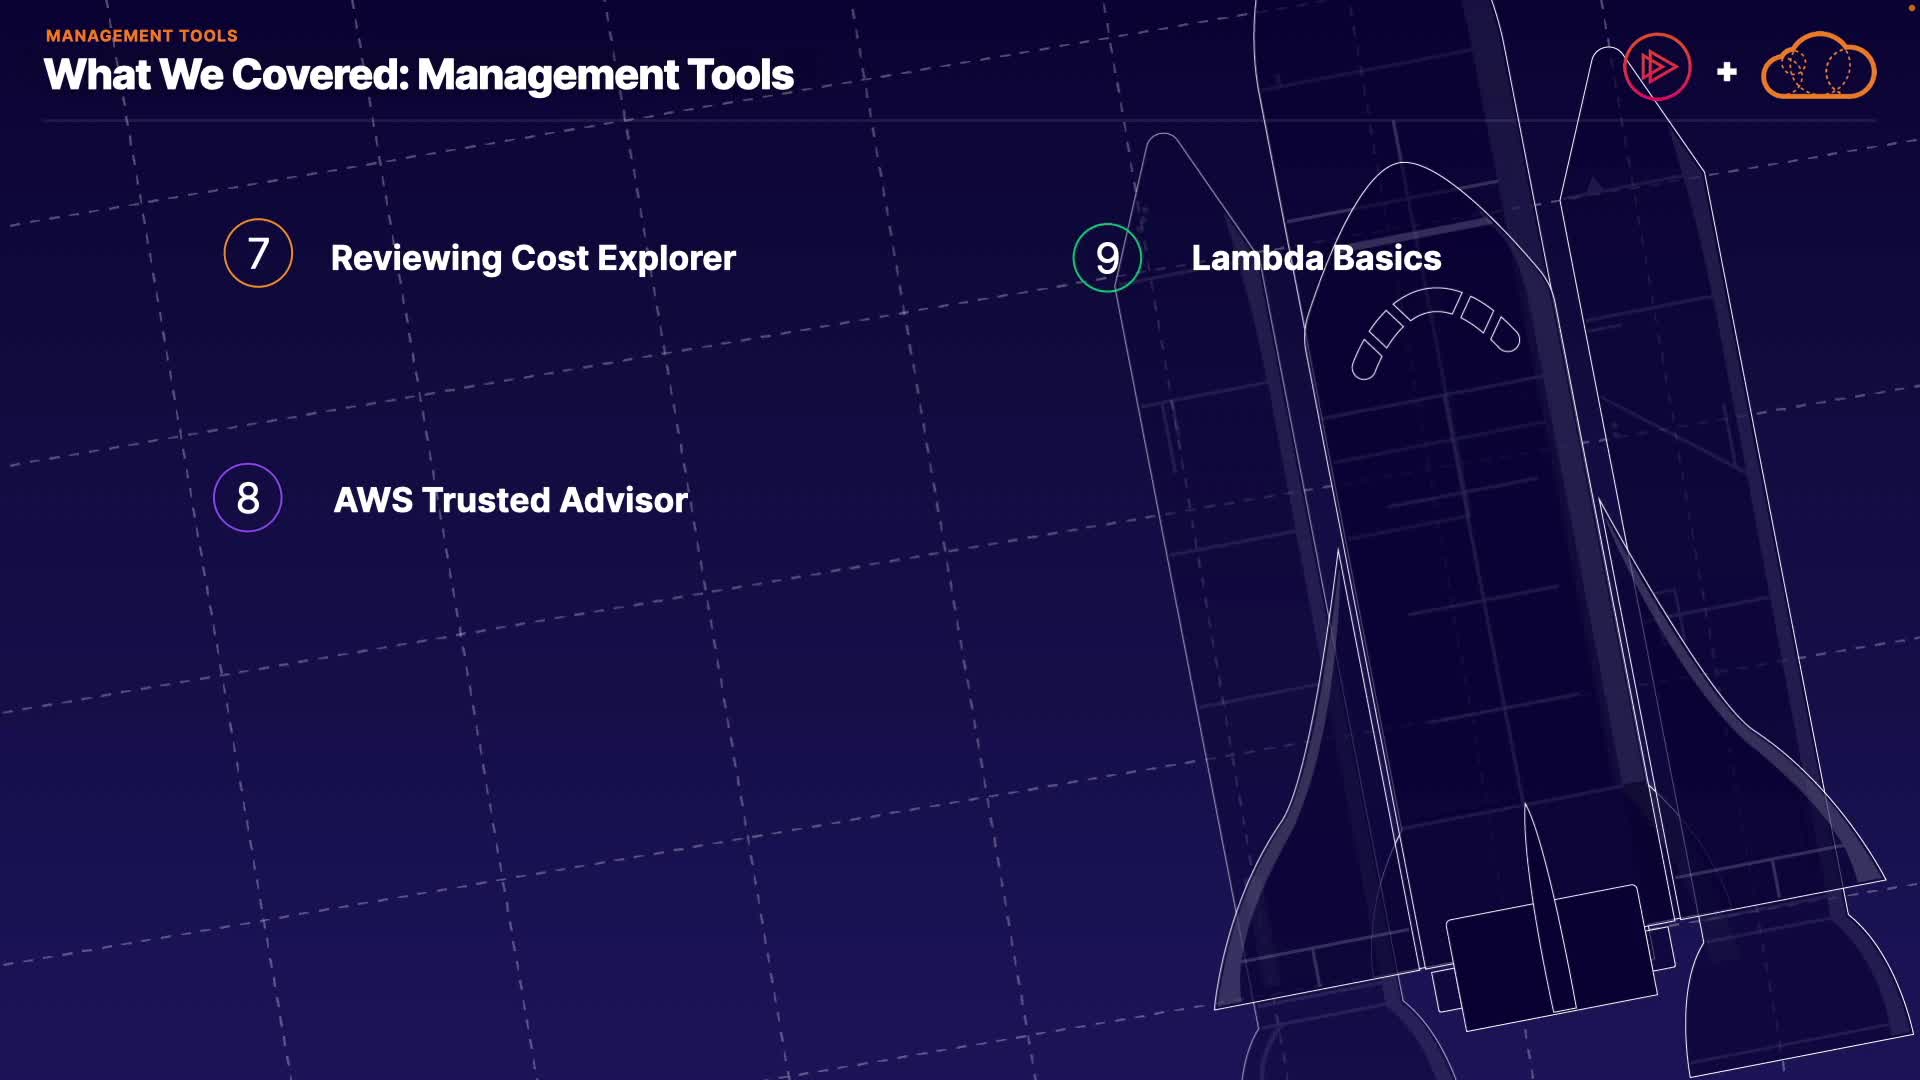
Task: Click the slide title What We Covered
Action: [x=419, y=75]
